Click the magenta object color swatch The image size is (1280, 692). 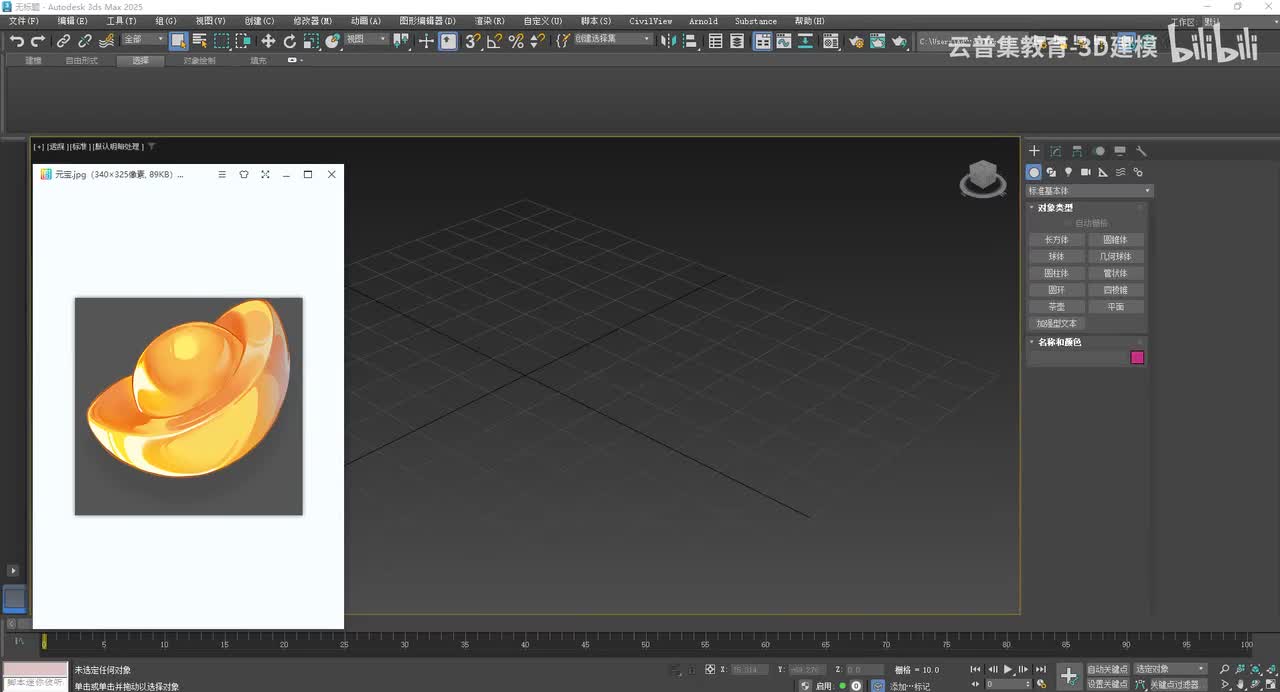tap(1137, 357)
